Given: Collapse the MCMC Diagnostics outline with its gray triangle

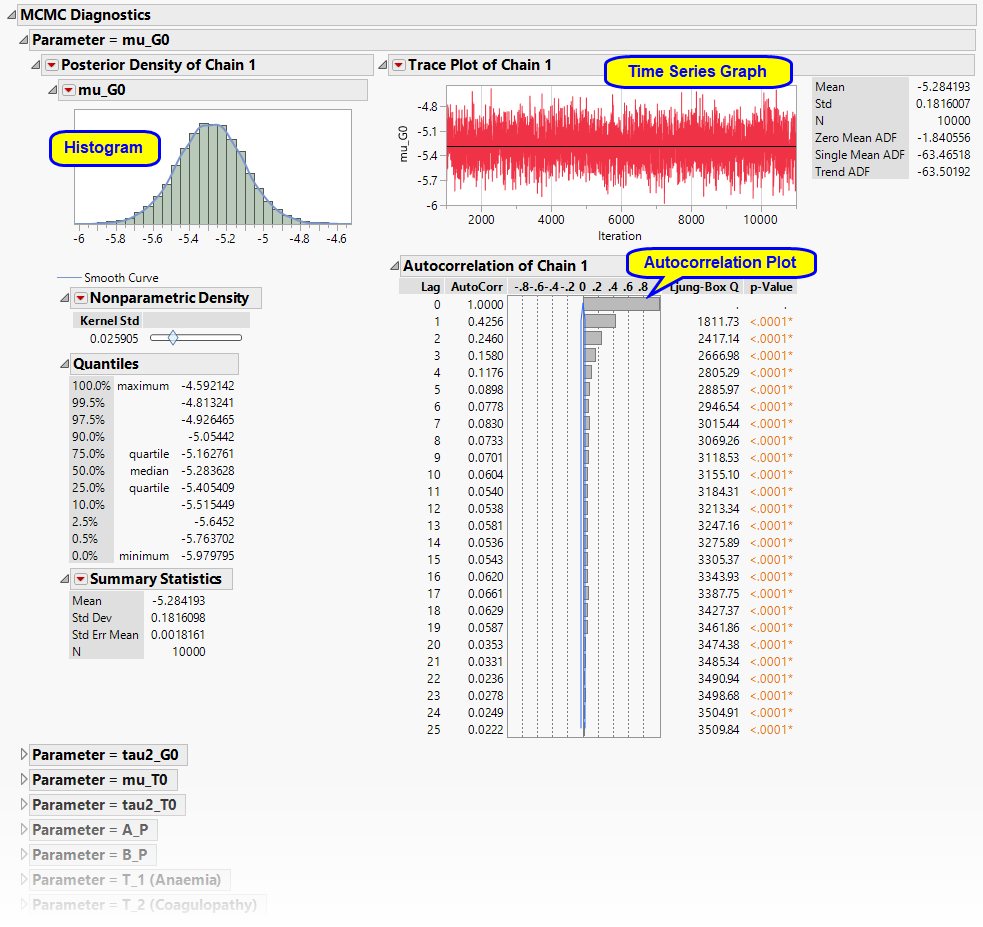Looking at the screenshot, I should point(11,15).
